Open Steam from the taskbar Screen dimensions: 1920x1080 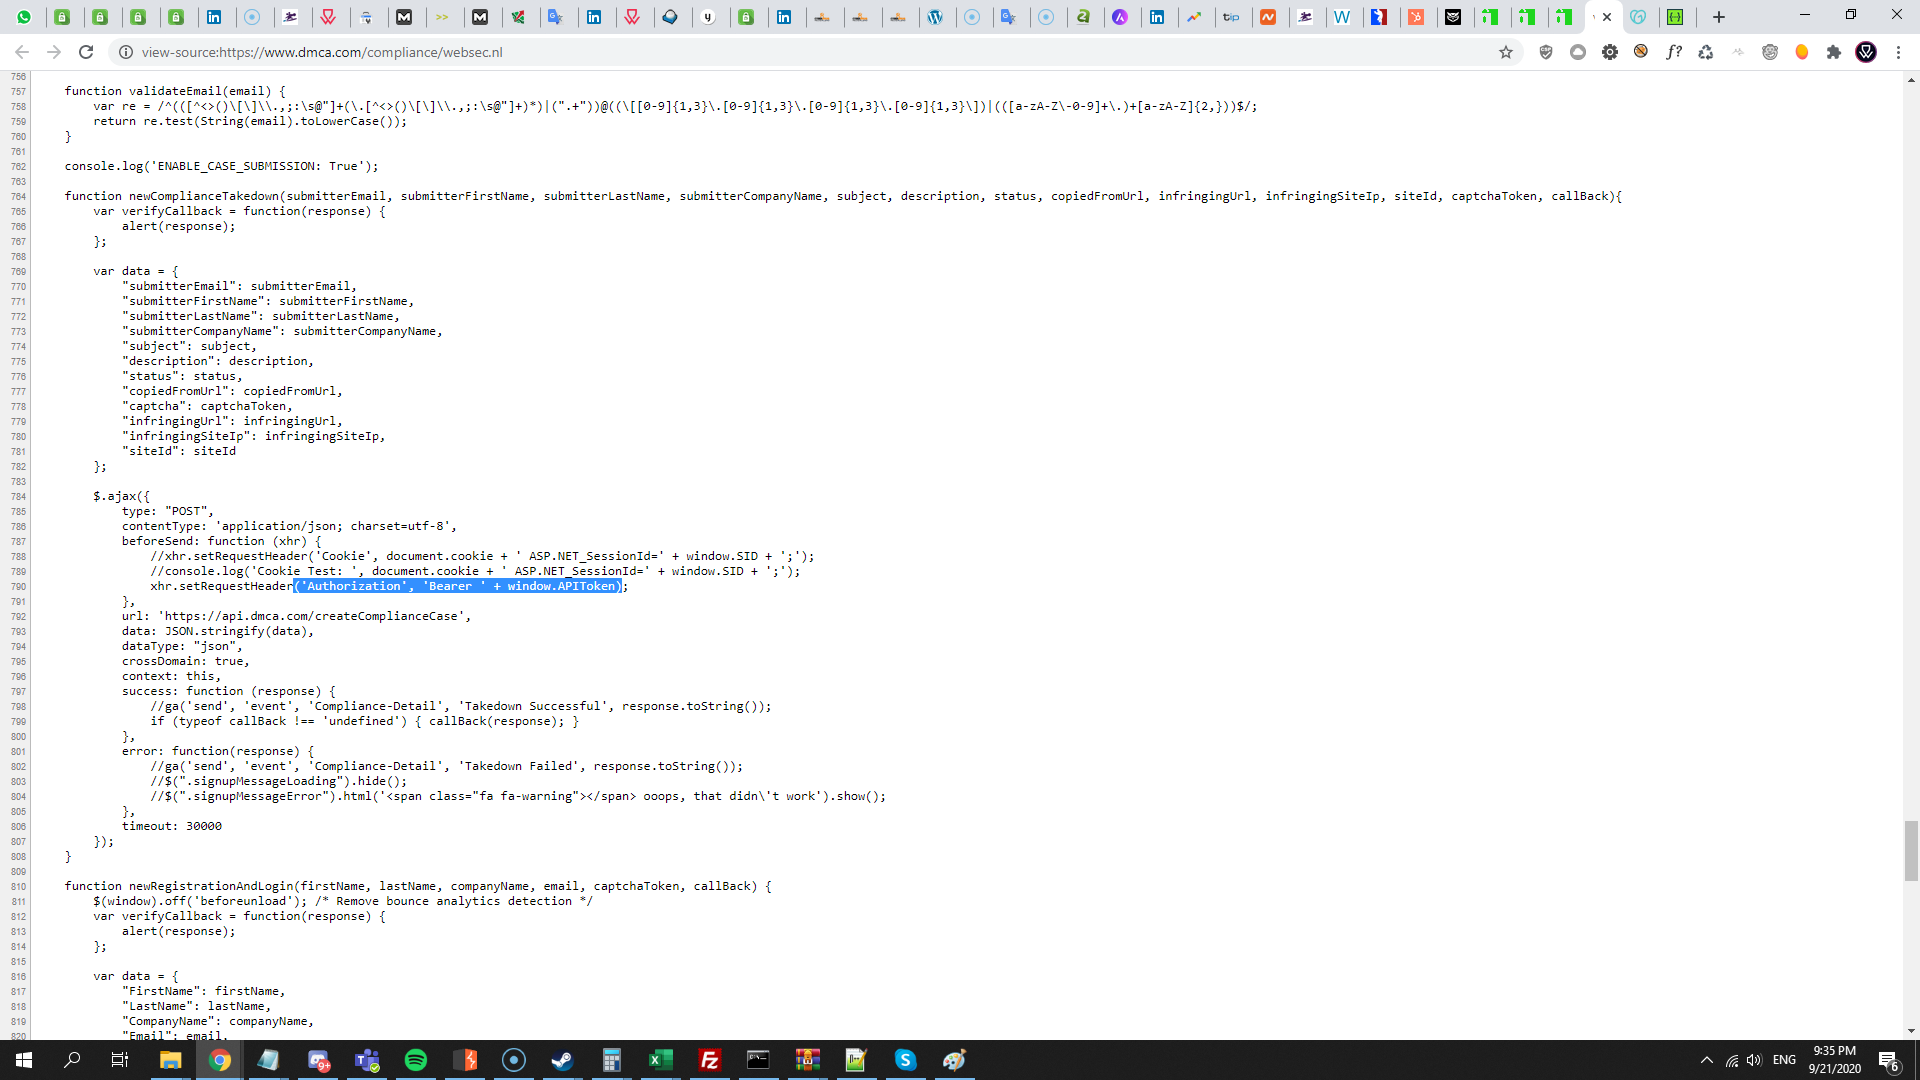(562, 1060)
